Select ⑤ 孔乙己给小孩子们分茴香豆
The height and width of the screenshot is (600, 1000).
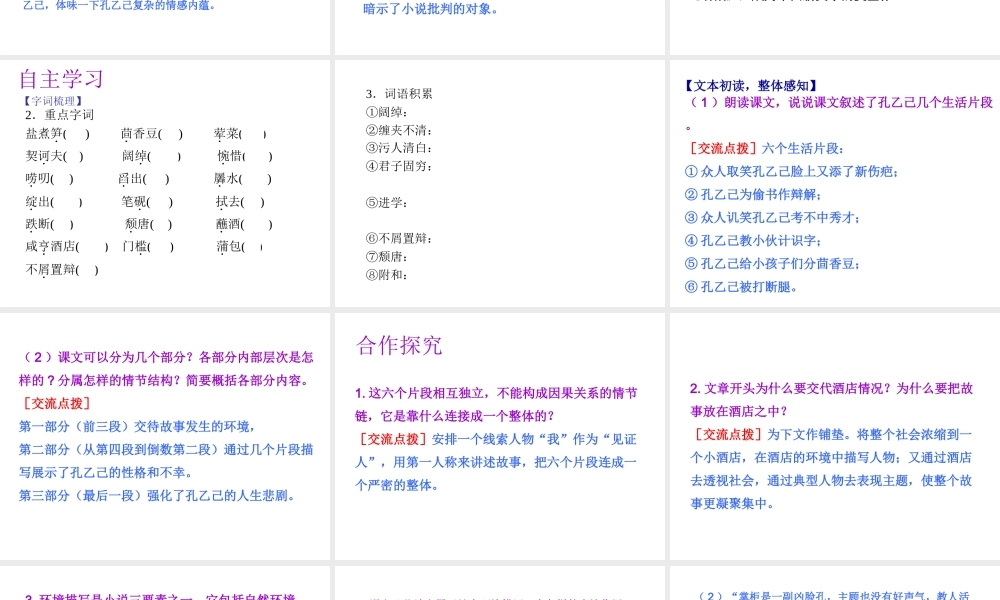[x=772, y=263]
